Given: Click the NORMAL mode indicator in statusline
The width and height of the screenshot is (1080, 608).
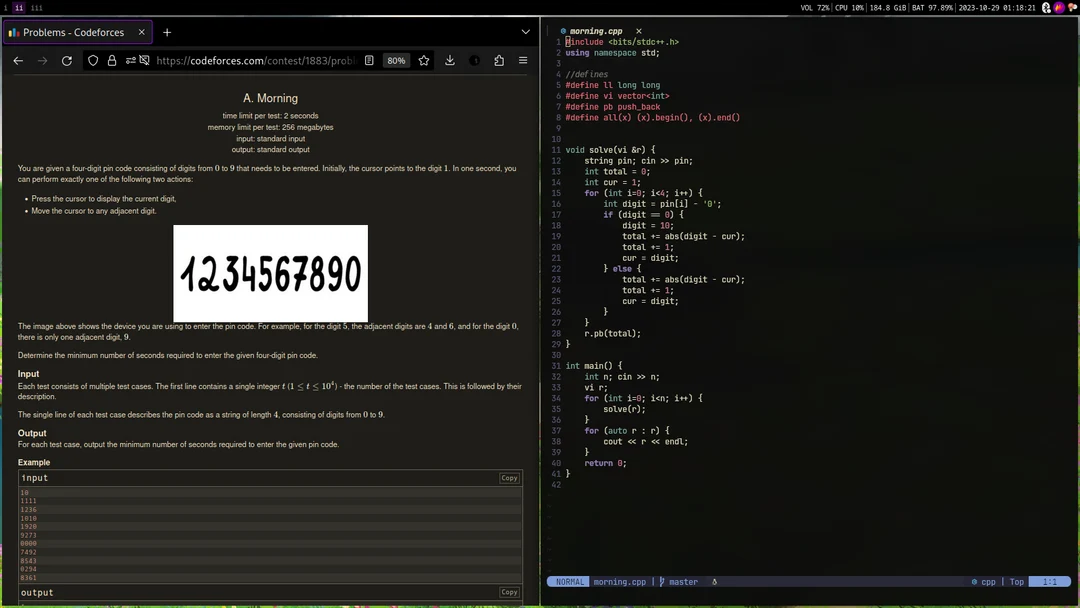Looking at the screenshot, I should pyautogui.click(x=568, y=581).
